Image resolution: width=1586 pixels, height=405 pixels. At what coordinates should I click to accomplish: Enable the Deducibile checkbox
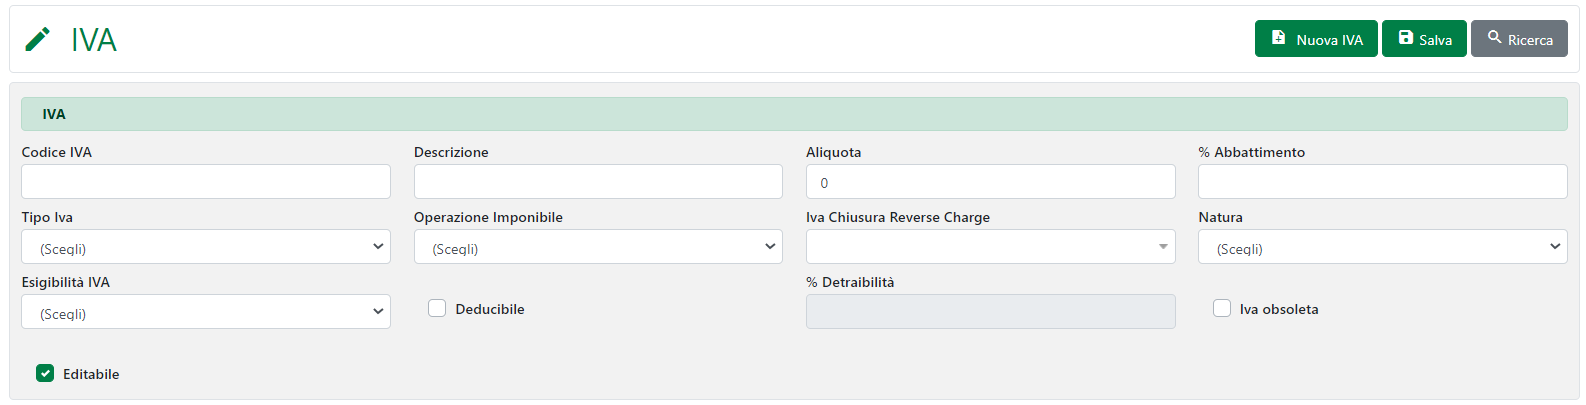click(437, 309)
